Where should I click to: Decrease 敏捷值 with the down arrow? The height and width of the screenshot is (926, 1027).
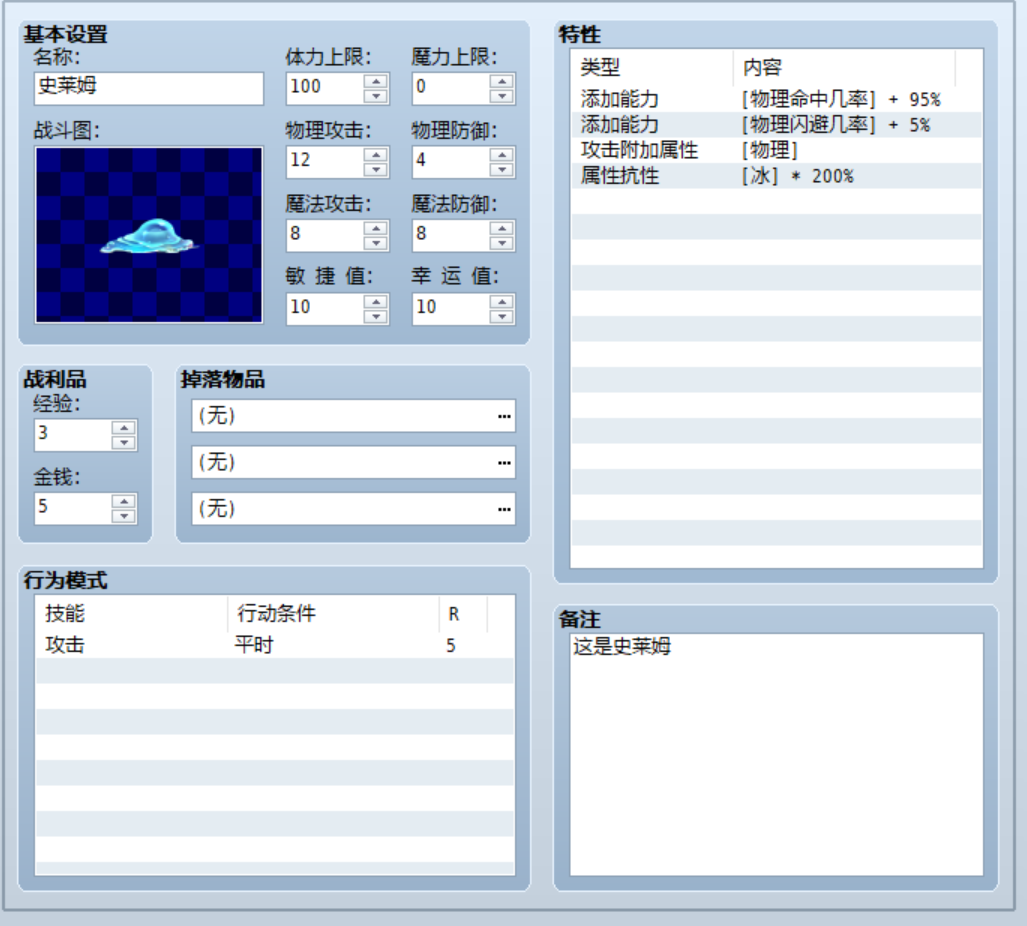tap(376, 316)
